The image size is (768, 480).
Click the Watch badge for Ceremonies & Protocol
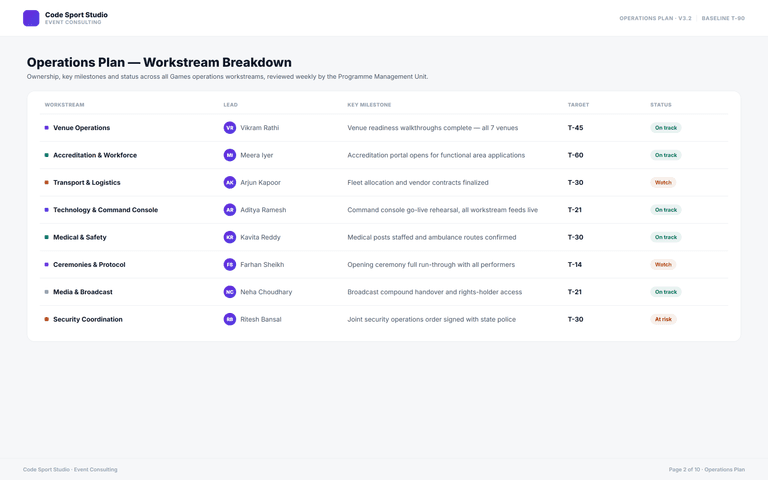[x=663, y=265]
